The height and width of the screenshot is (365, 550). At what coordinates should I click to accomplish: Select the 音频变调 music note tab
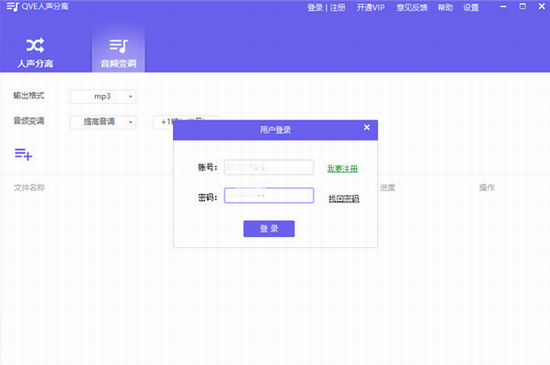pyautogui.click(x=118, y=52)
